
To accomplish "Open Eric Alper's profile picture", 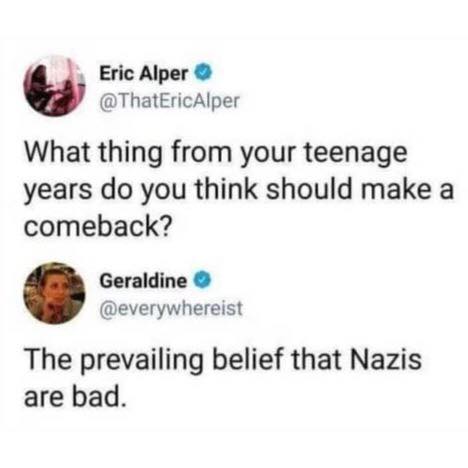I will [54, 85].
